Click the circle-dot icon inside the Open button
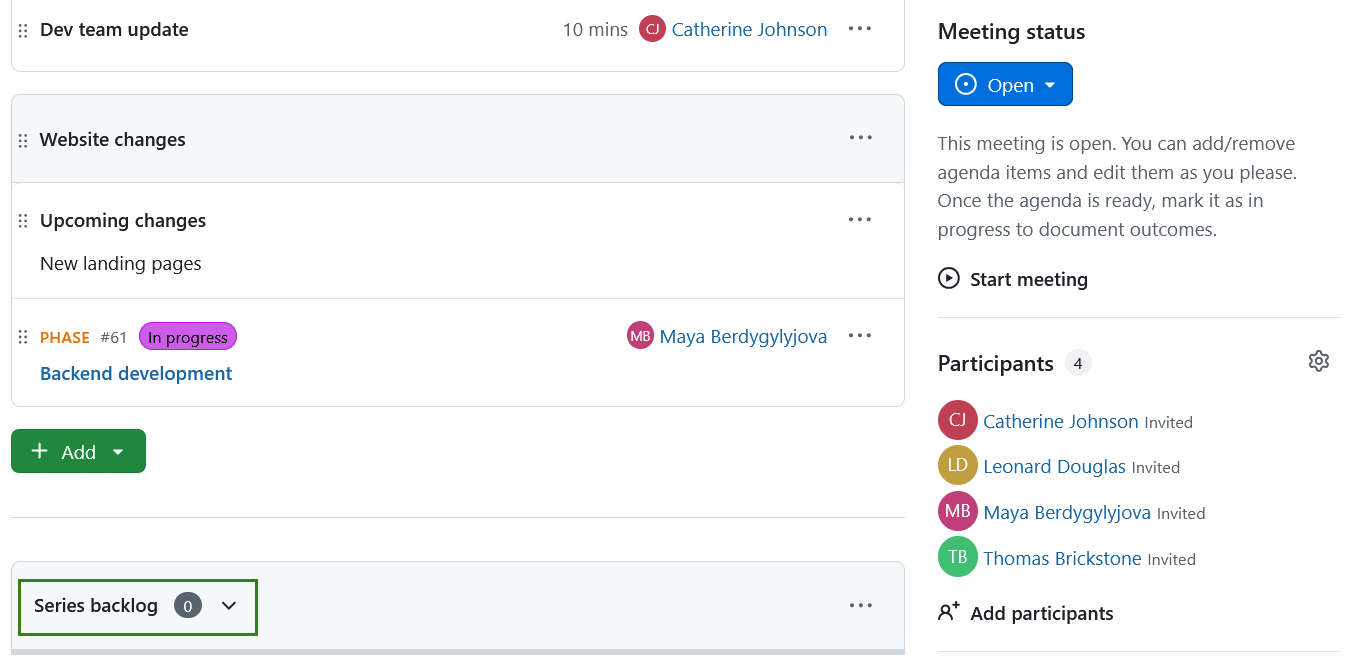This screenshot has width=1356, height=667. coord(966,84)
